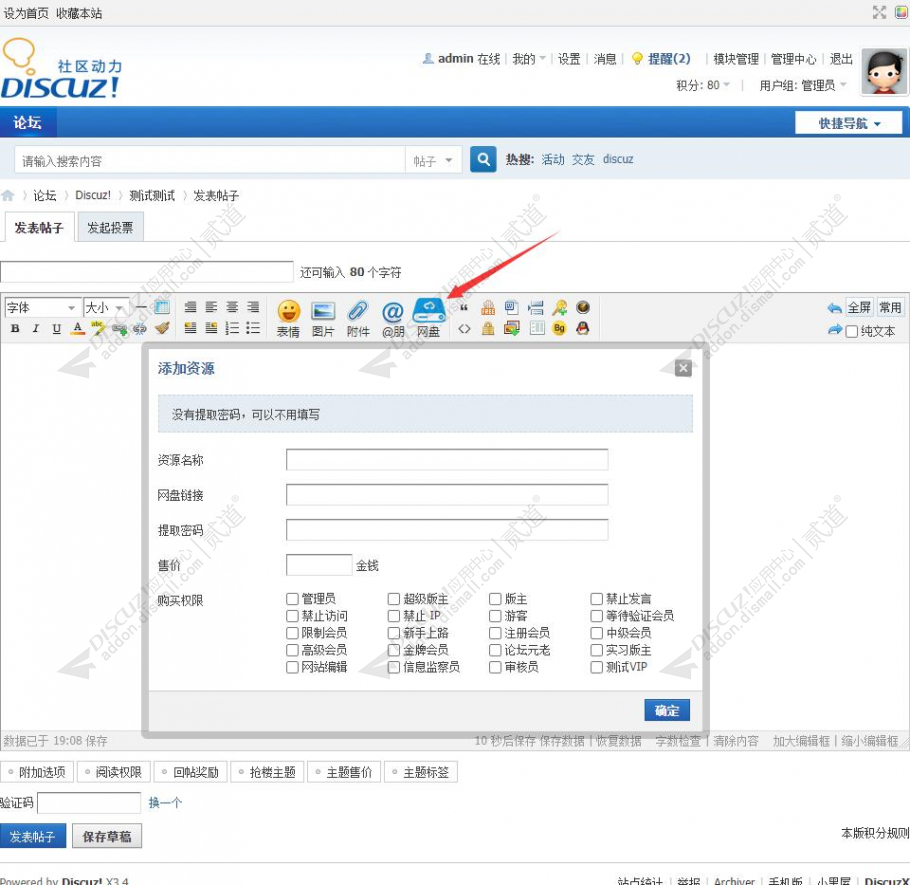Insert link icon in toolbar
The image size is (910, 885).
click(120, 328)
